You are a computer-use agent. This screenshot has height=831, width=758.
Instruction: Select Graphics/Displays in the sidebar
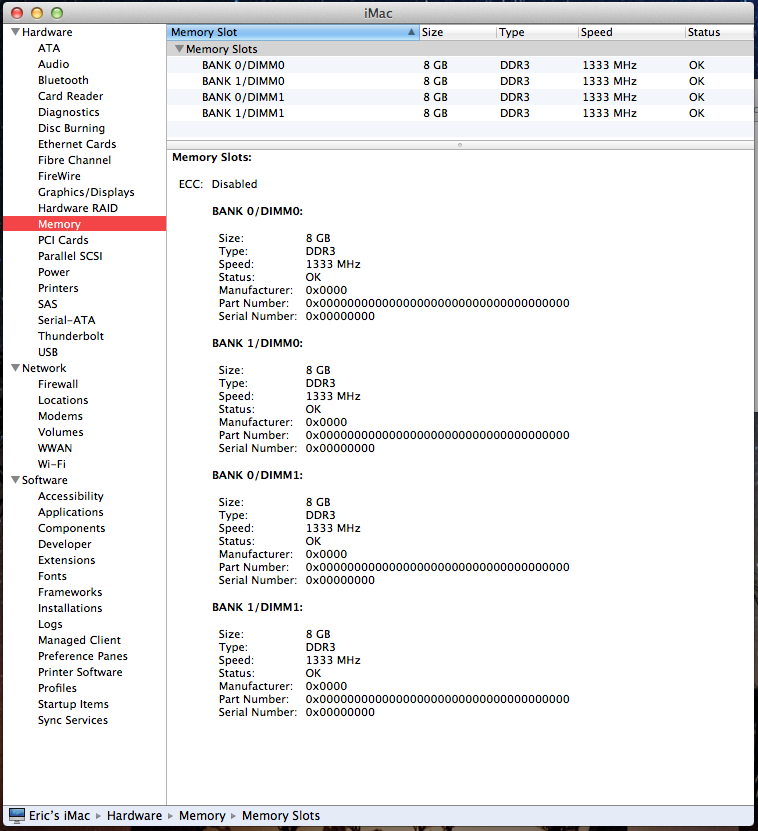click(x=86, y=192)
